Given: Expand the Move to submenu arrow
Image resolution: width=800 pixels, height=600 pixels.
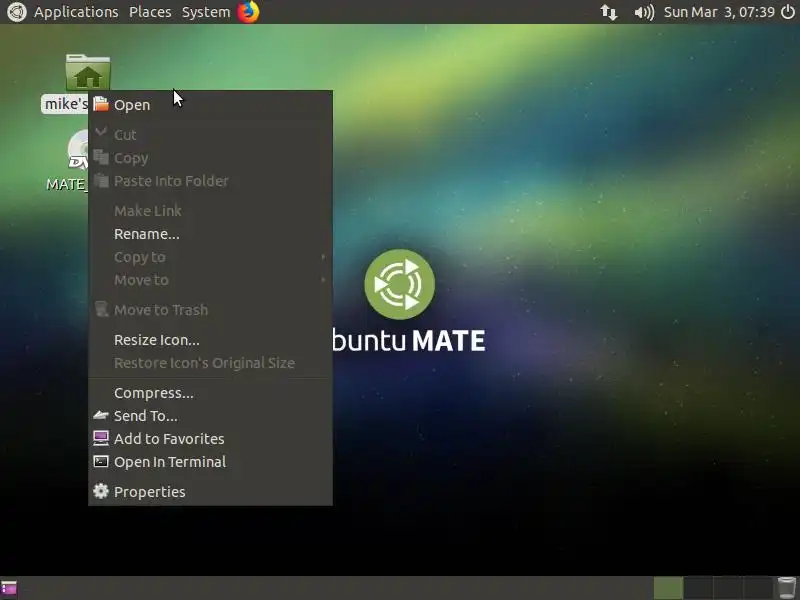Looking at the screenshot, I should (323, 280).
